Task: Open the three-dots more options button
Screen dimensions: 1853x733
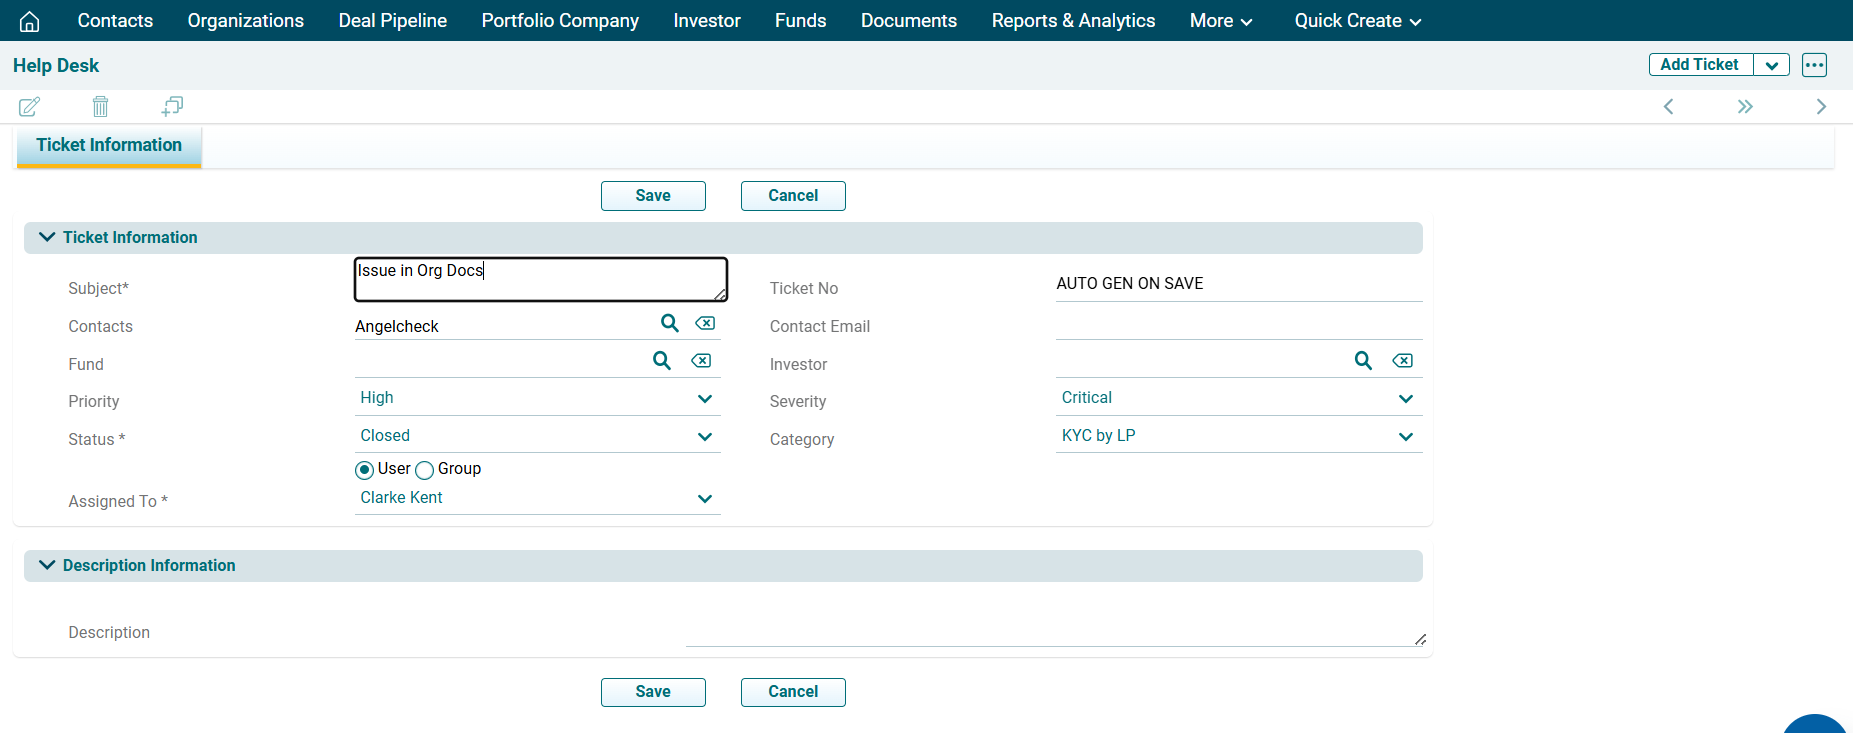Action: [1814, 65]
